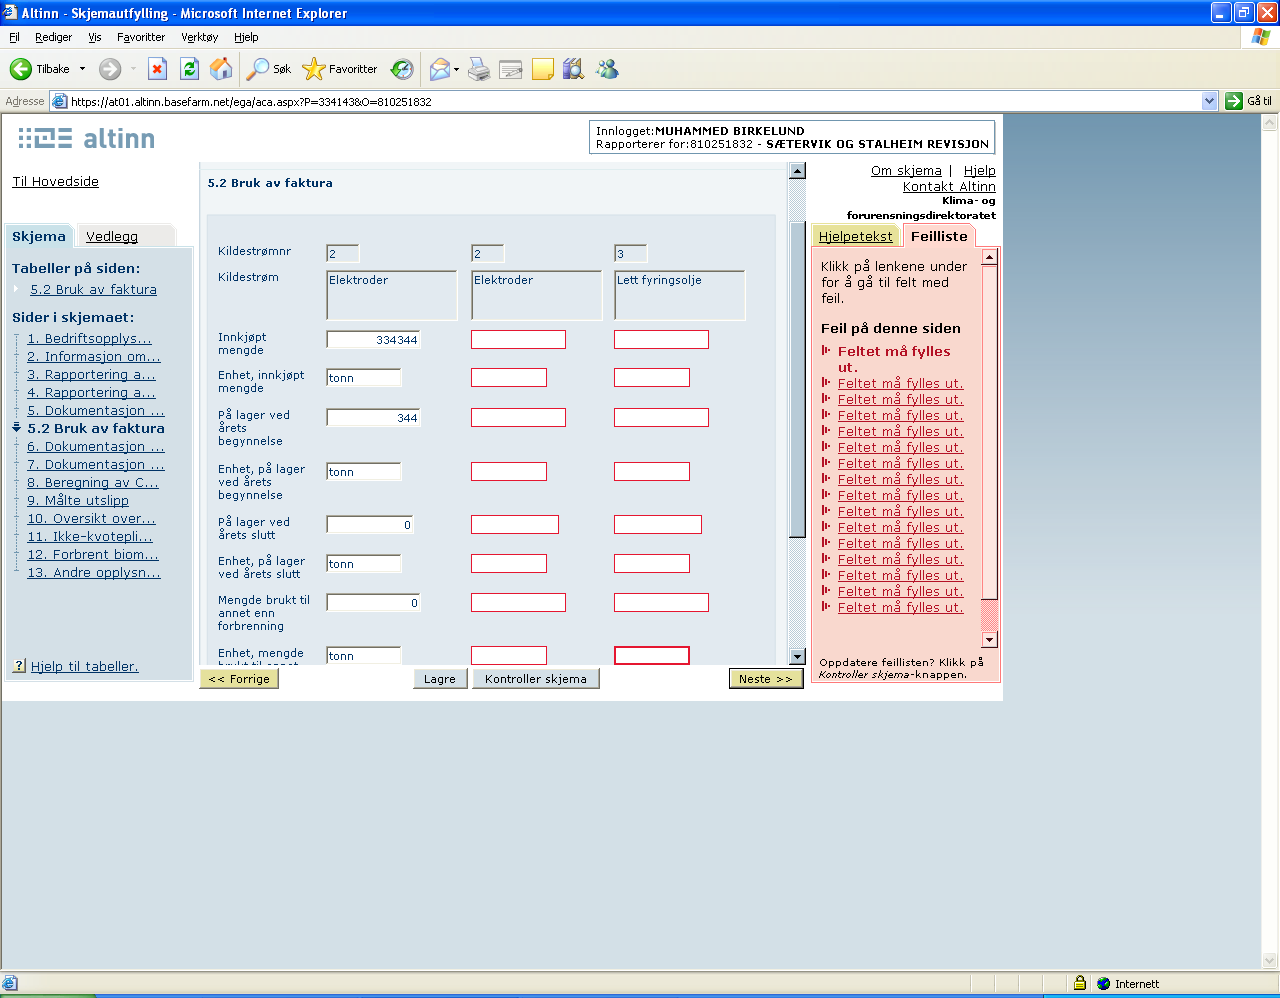Stop page loading with red X icon
Image resolution: width=1280 pixels, height=998 pixels.
pyautogui.click(x=157, y=69)
